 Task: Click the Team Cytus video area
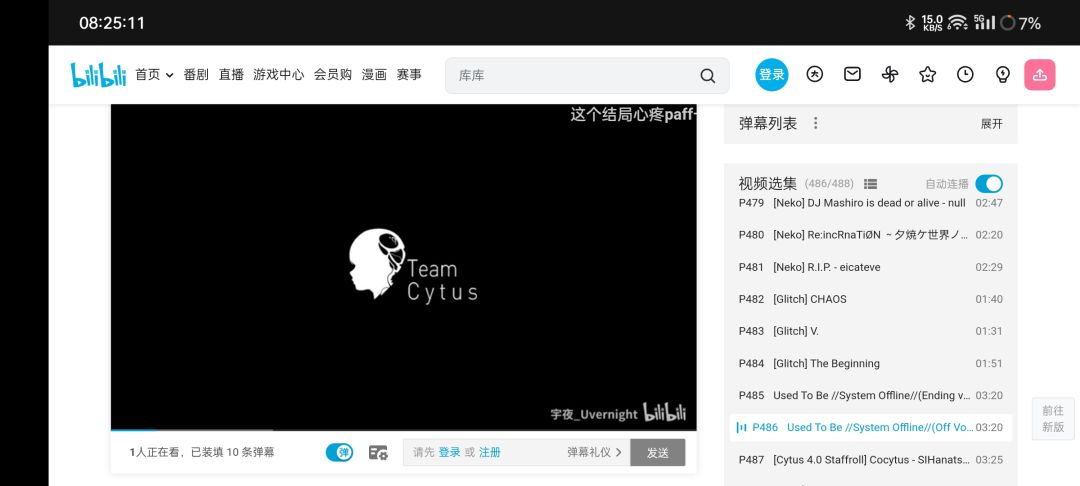[404, 266]
